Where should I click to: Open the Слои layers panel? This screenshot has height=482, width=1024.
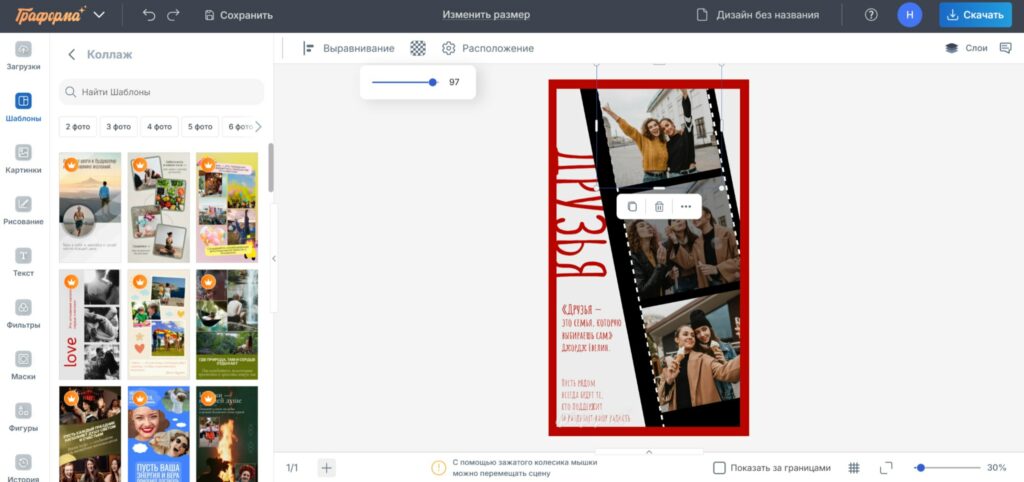pos(967,48)
